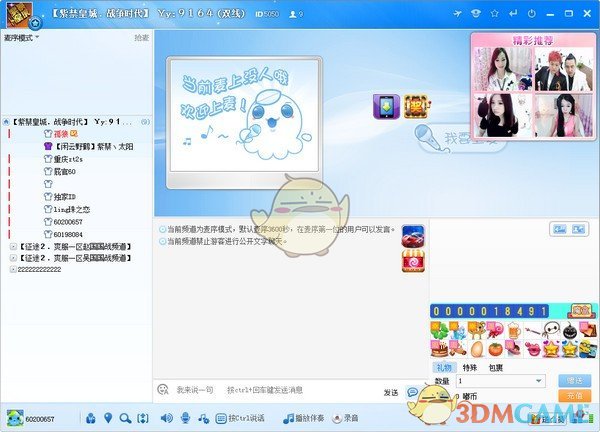
Task: Toggle 按Ctrl说话 push-to-talk mode
Action: tap(240, 418)
